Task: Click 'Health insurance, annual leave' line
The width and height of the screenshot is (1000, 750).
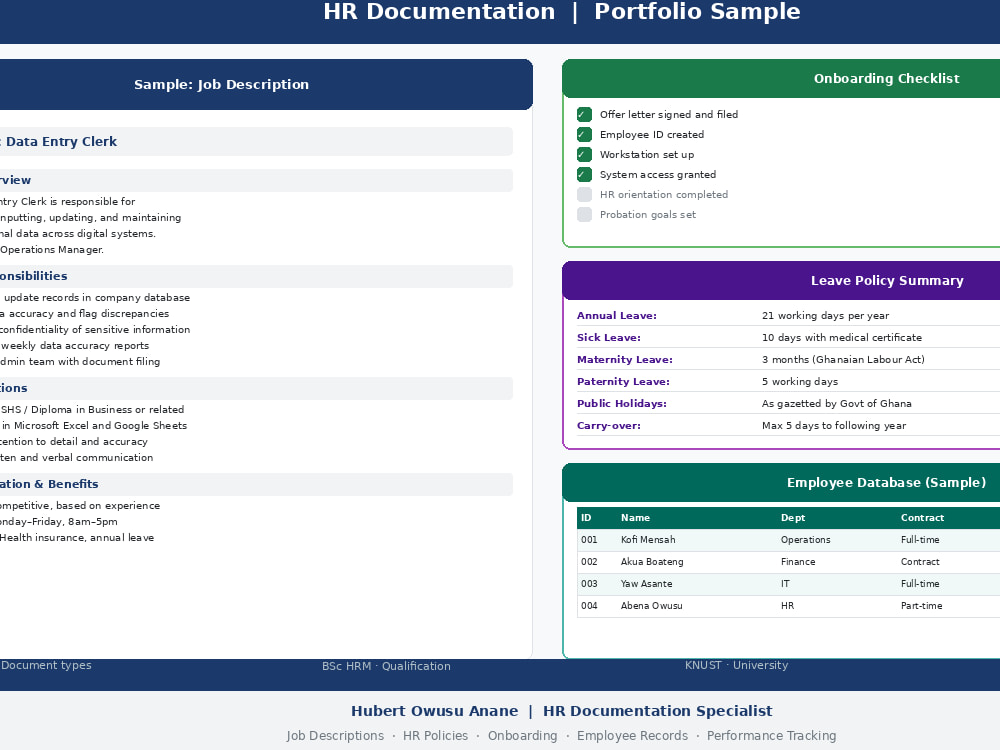Action: (x=77, y=538)
